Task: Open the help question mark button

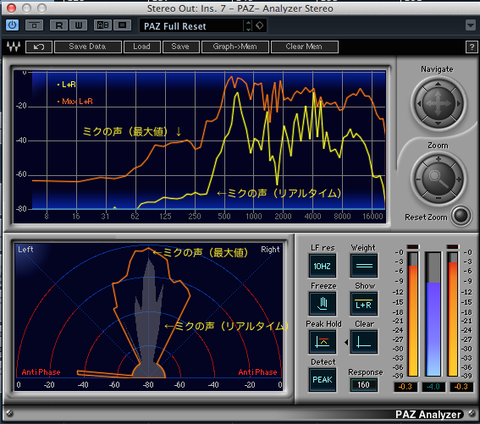Action: click(x=471, y=47)
